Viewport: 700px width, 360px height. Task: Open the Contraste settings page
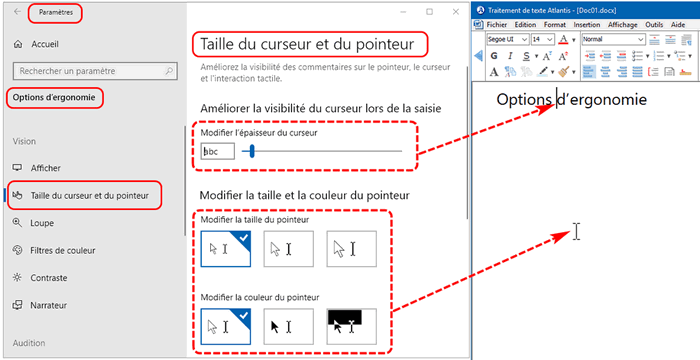[x=49, y=278]
